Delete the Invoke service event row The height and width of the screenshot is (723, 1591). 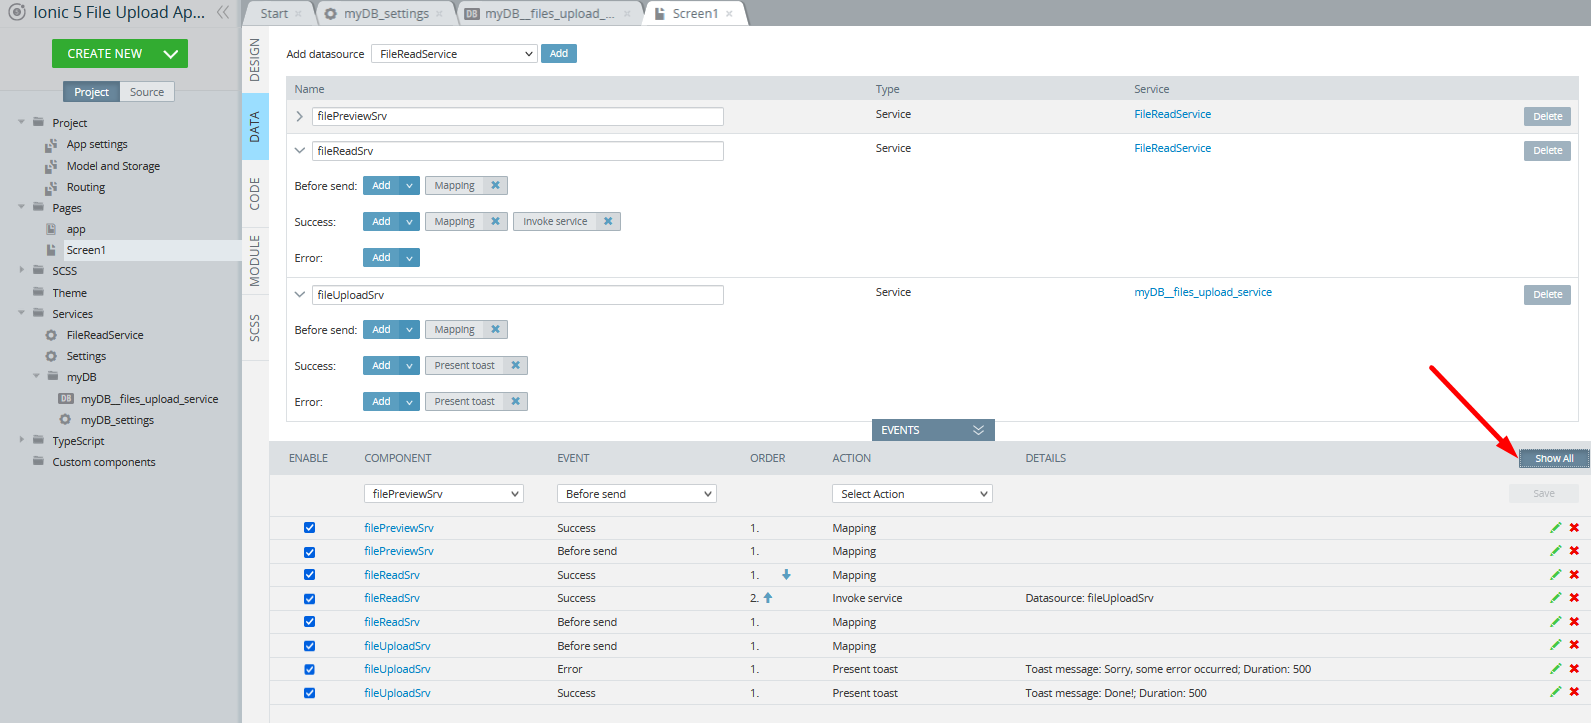click(x=1574, y=597)
